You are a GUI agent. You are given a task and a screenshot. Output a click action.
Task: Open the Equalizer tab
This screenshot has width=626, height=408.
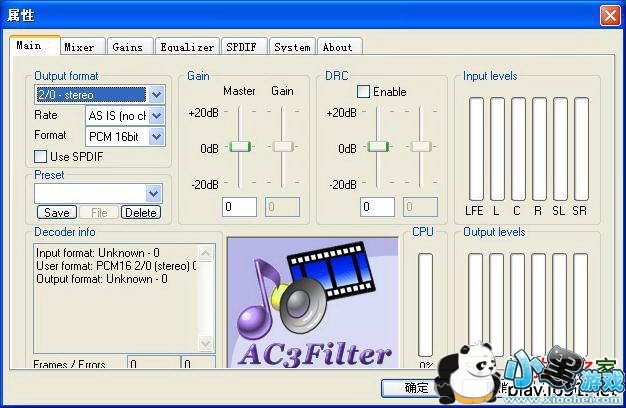click(188, 47)
